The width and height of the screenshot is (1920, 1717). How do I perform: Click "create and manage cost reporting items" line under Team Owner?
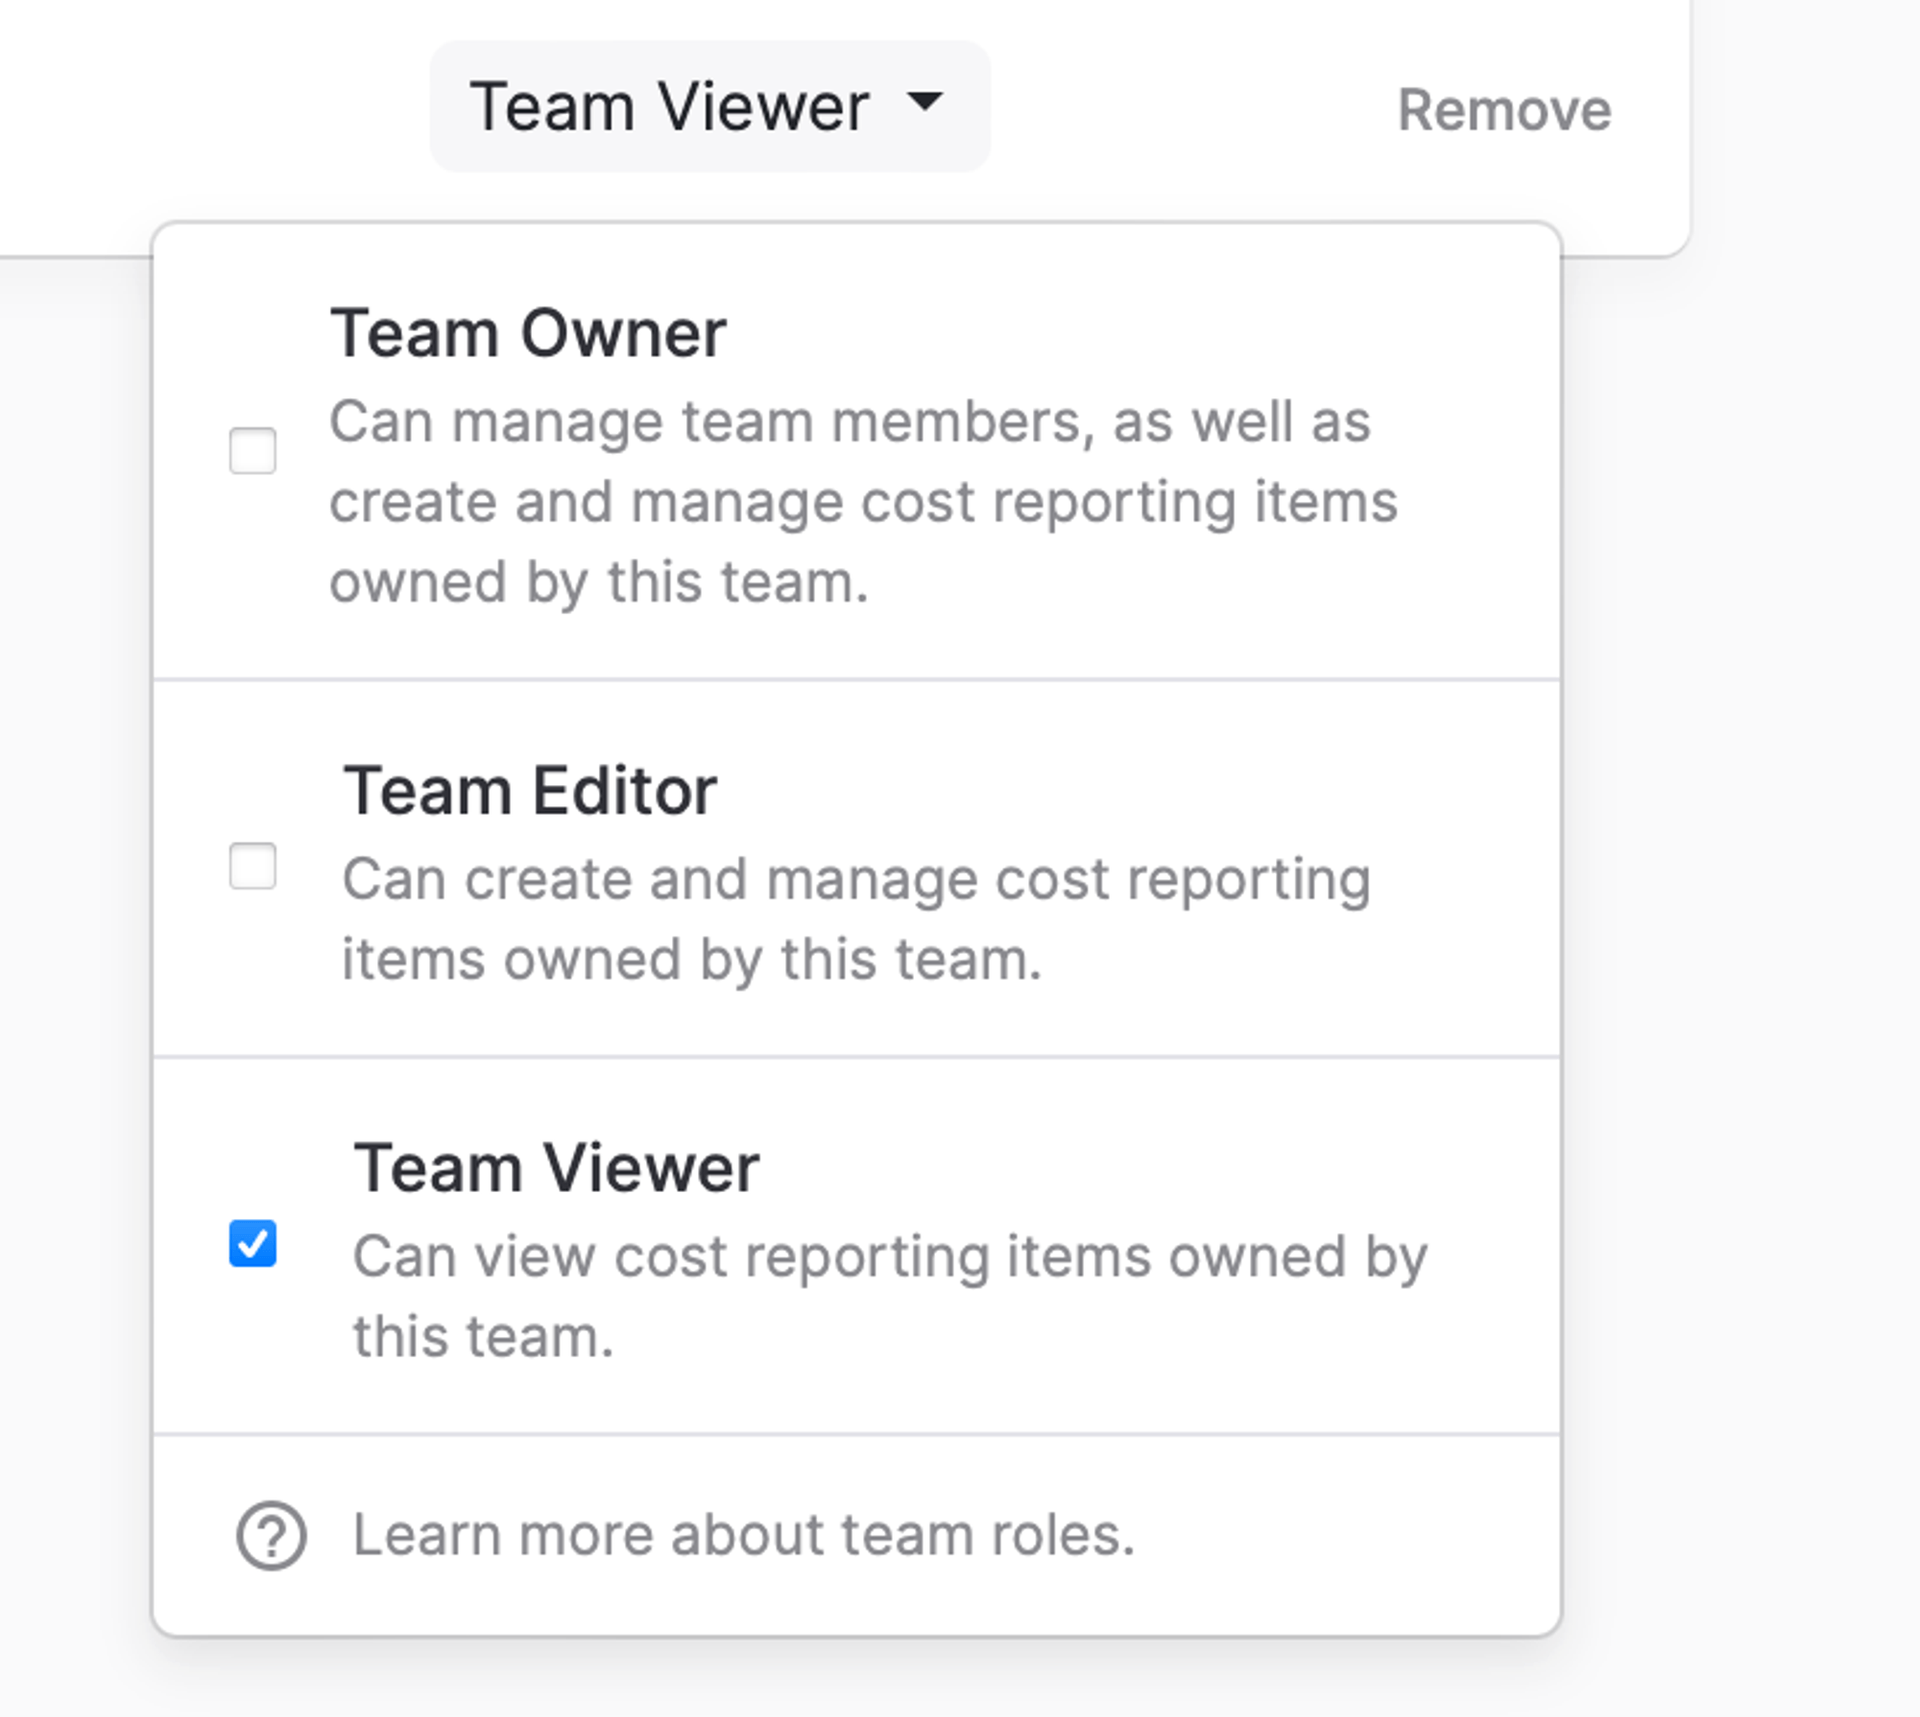[x=863, y=501]
